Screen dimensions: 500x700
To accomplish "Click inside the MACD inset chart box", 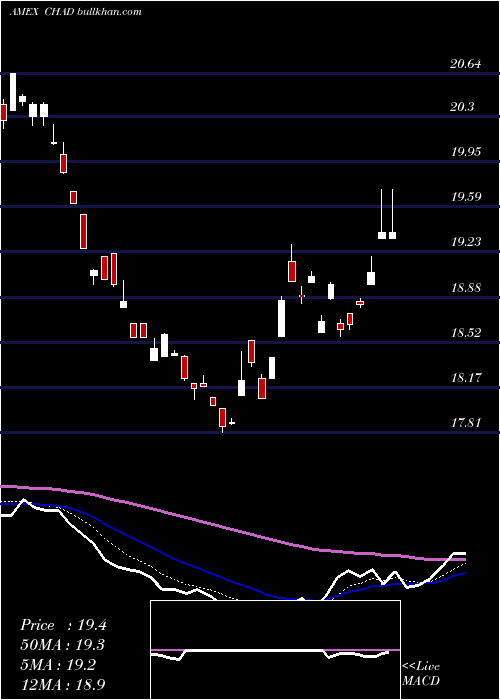I will [275, 650].
